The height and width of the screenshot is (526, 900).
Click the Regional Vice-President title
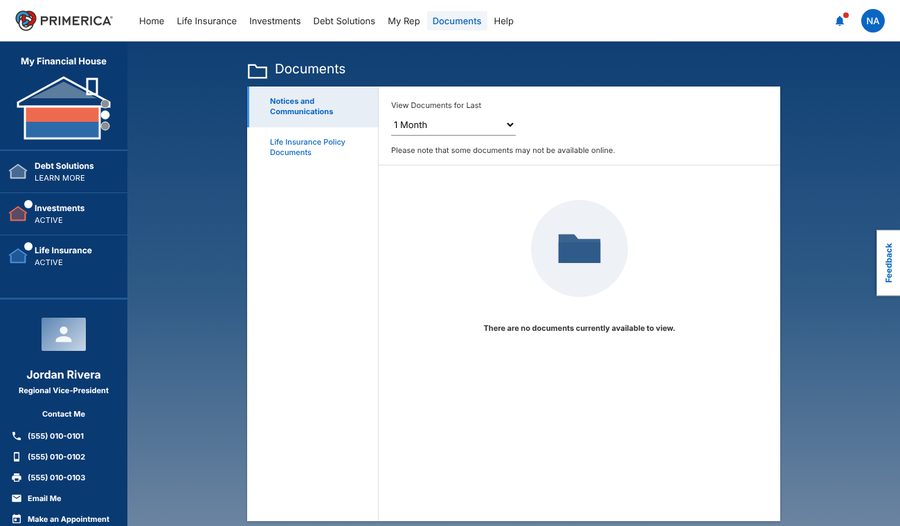[x=64, y=390]
